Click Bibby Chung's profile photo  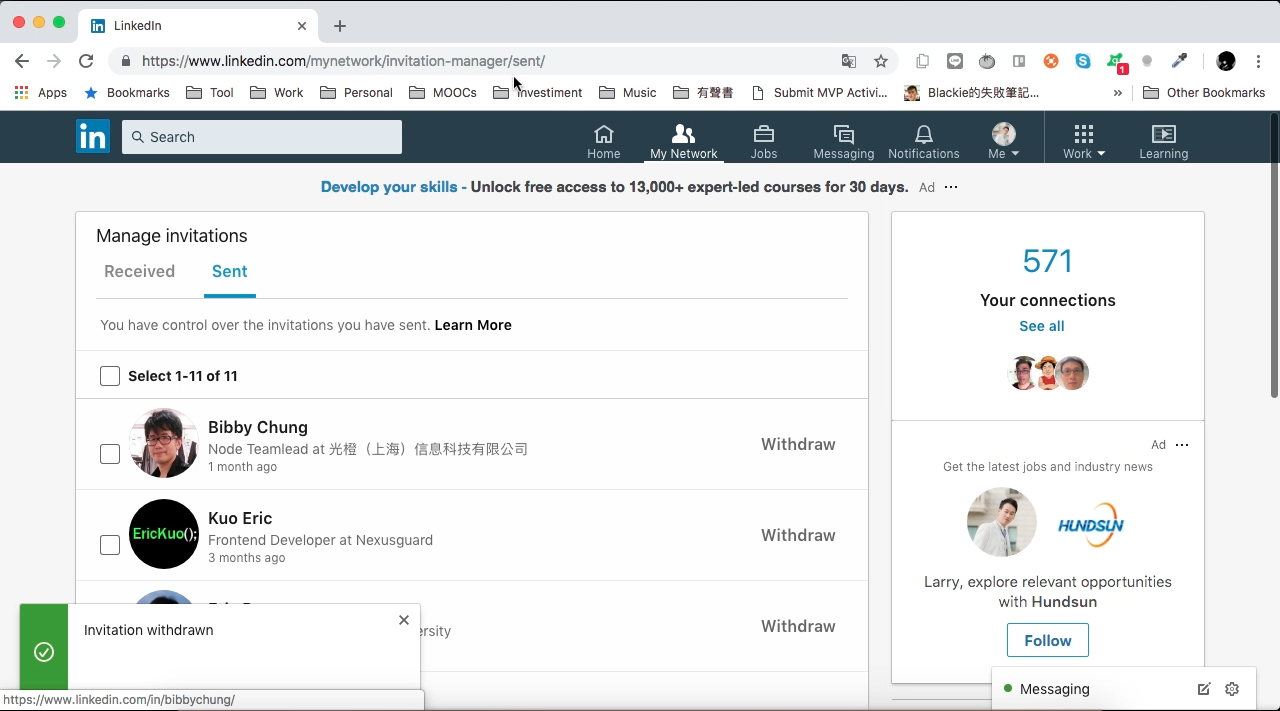click(x=164, y=443)
